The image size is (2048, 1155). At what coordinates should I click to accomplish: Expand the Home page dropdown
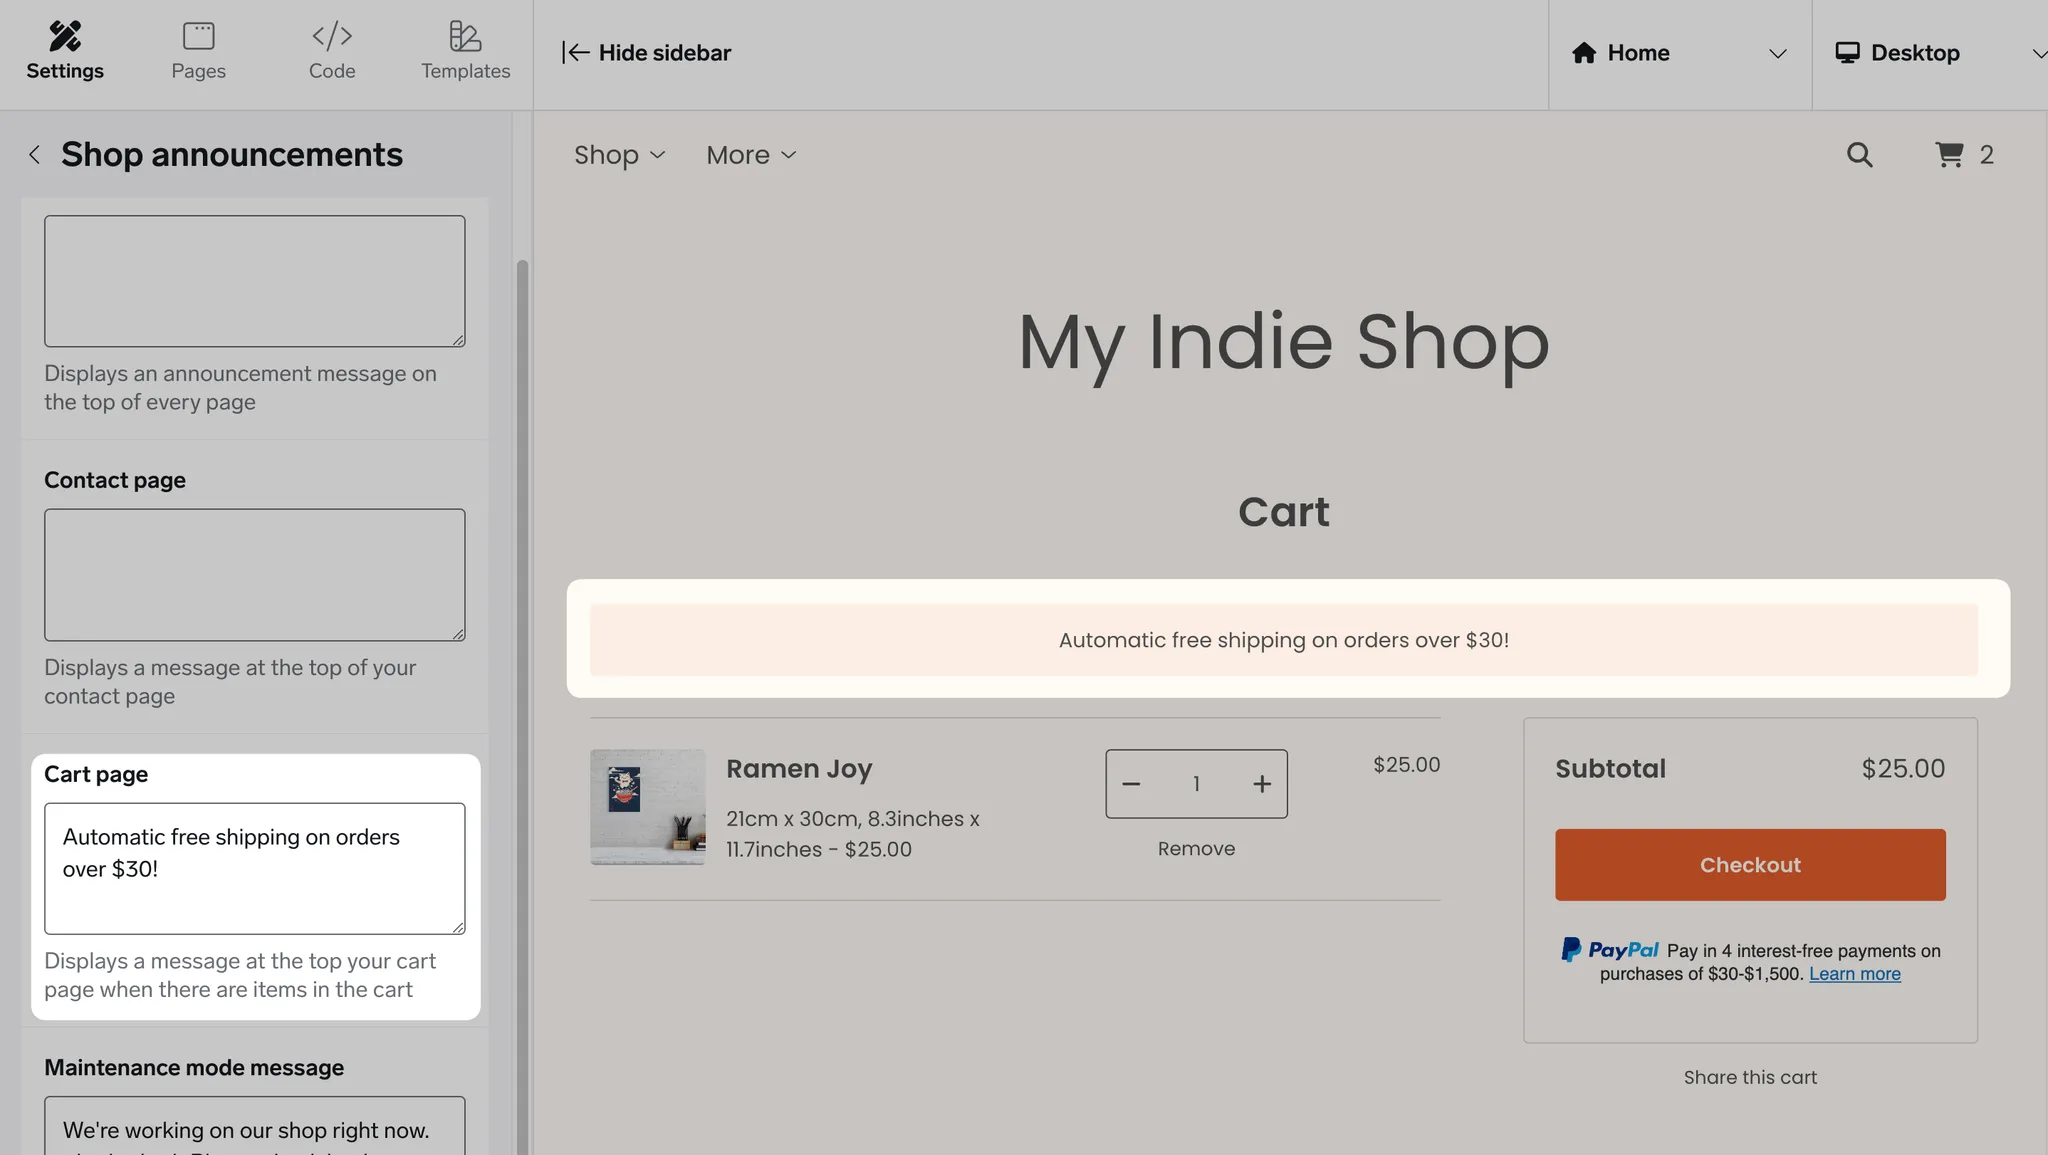tap(1777, 54)
